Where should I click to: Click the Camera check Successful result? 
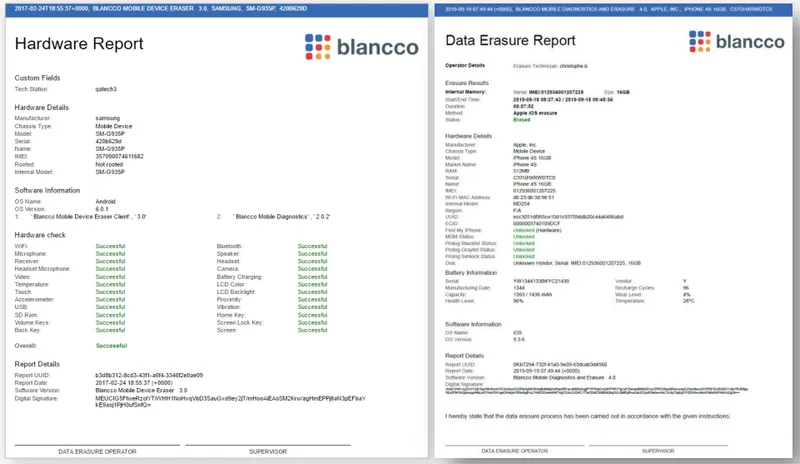pyautogui.click(x=313, y=269)
